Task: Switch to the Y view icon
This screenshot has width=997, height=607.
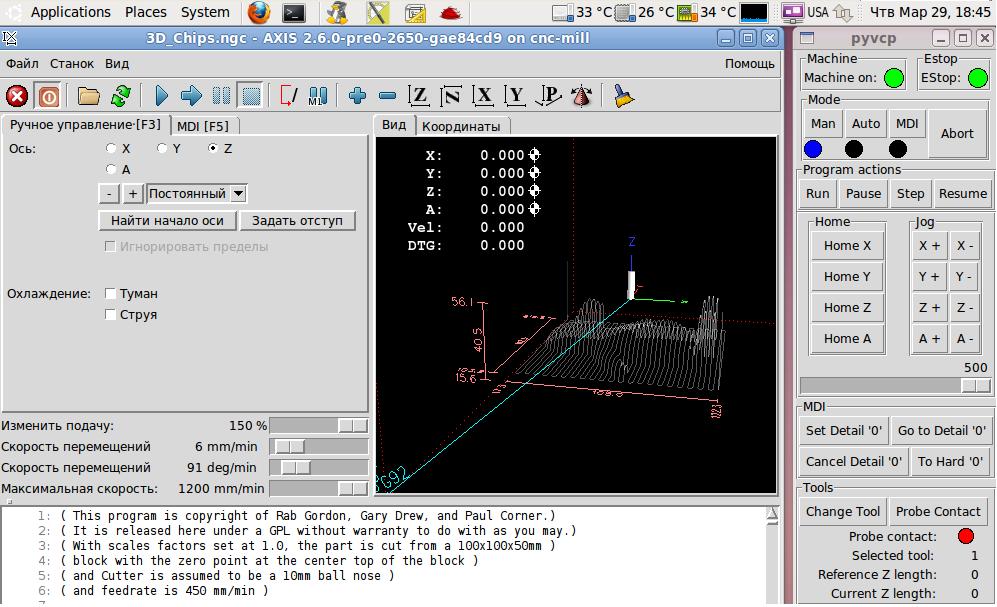Action: 514,97
